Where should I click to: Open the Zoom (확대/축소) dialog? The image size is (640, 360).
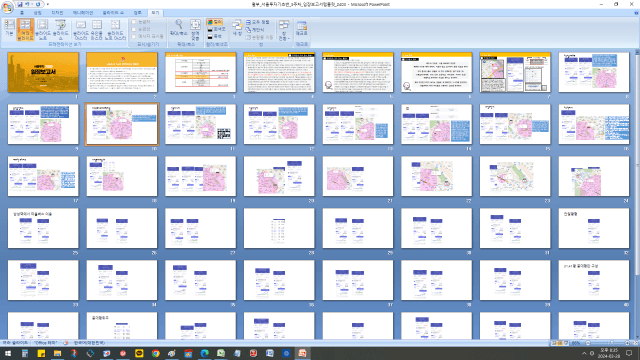pyautogui.click(x=178, y=27)
